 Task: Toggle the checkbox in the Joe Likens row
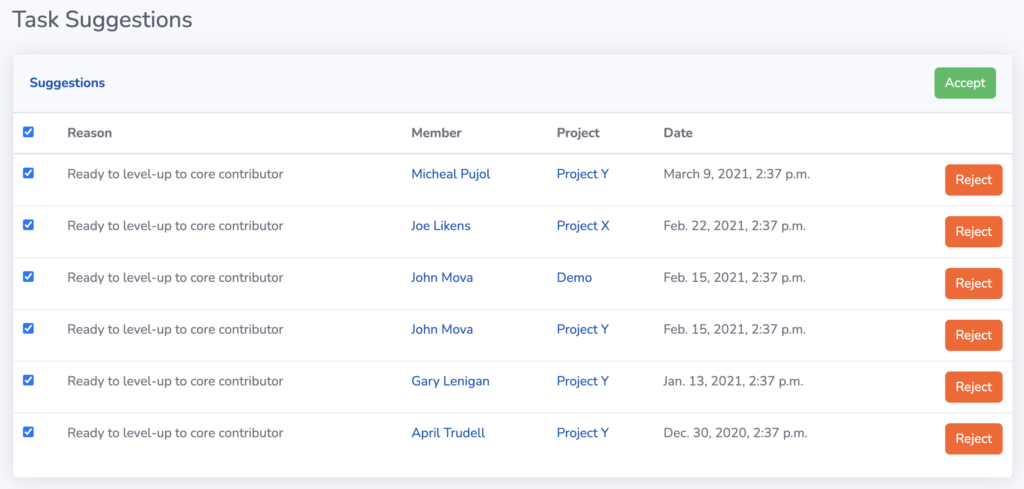[28, 225]
